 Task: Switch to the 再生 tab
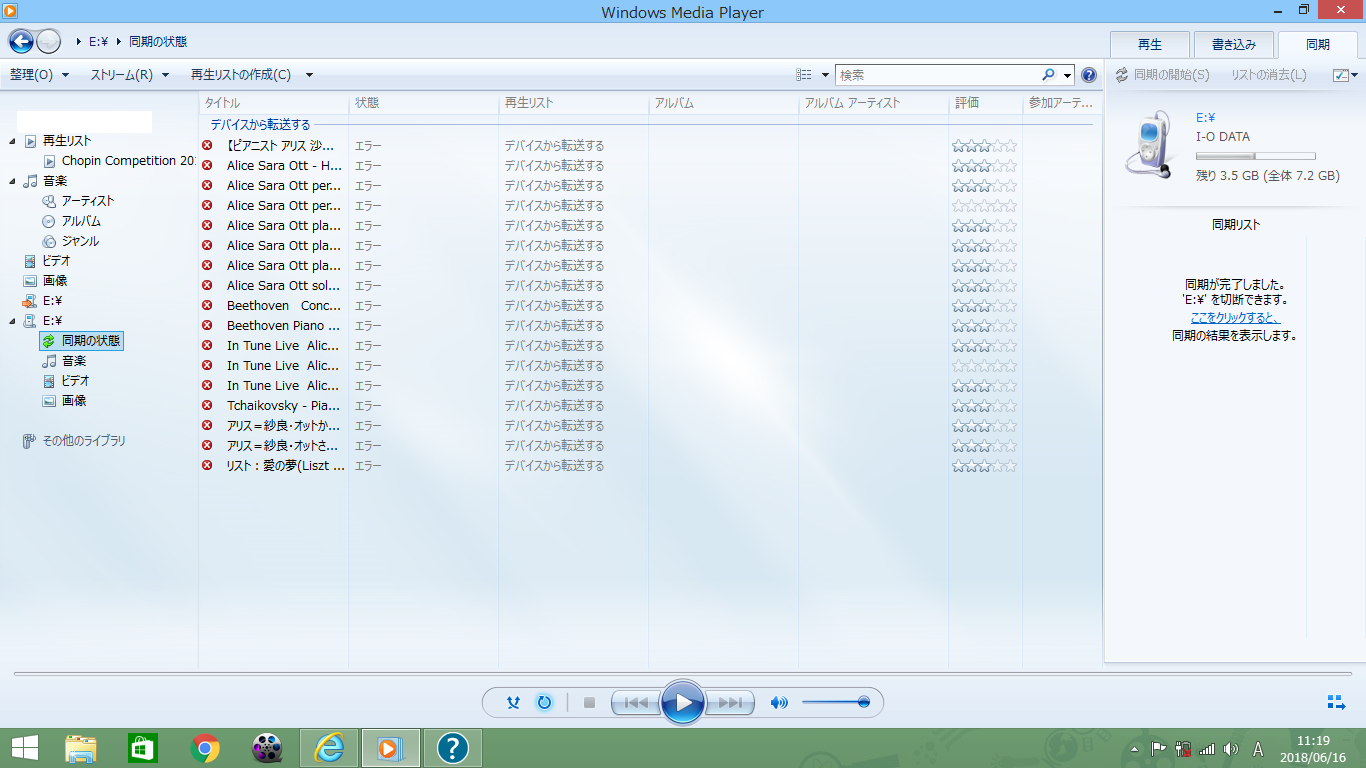(1150, 45)
